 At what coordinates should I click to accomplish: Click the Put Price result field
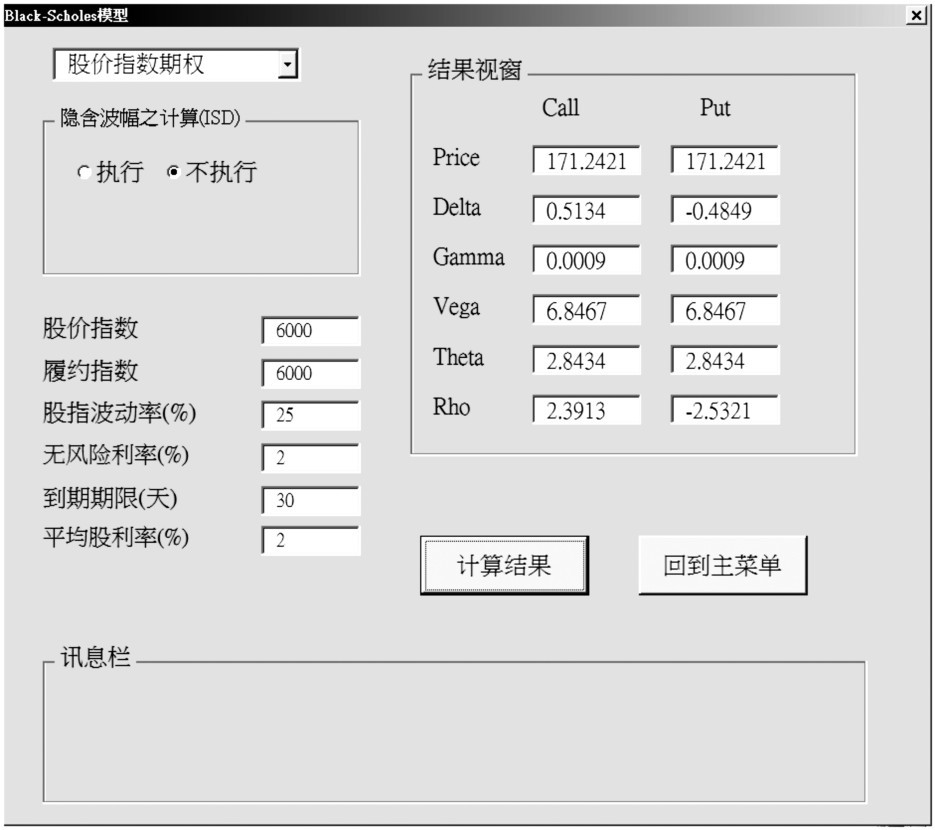(724, 161)
